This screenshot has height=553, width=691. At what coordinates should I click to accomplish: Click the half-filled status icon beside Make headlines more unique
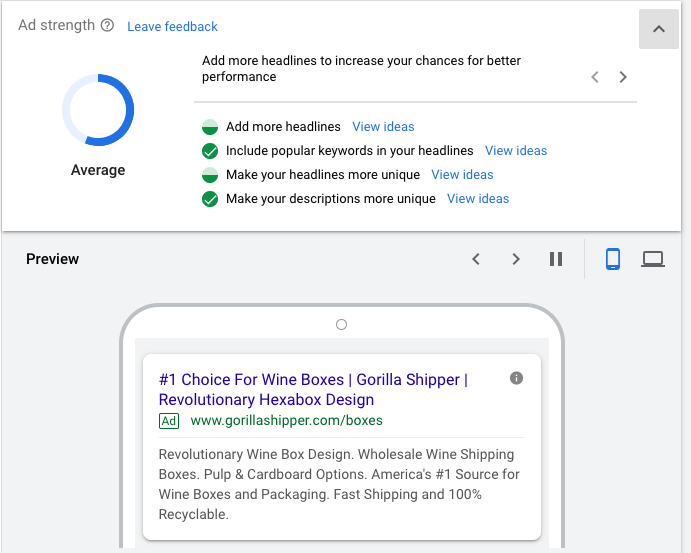point(210,175)
